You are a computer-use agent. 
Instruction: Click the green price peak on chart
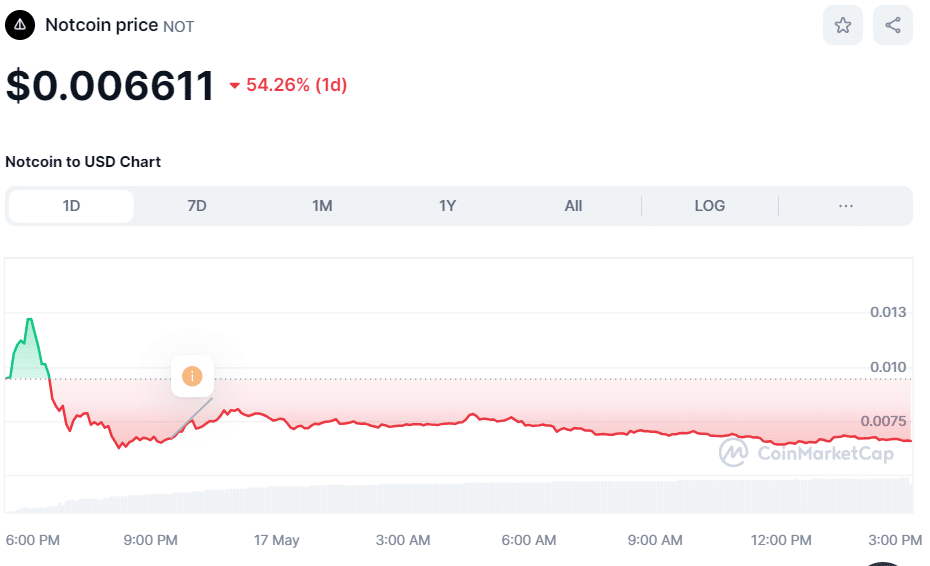click(x=29, y=320)
